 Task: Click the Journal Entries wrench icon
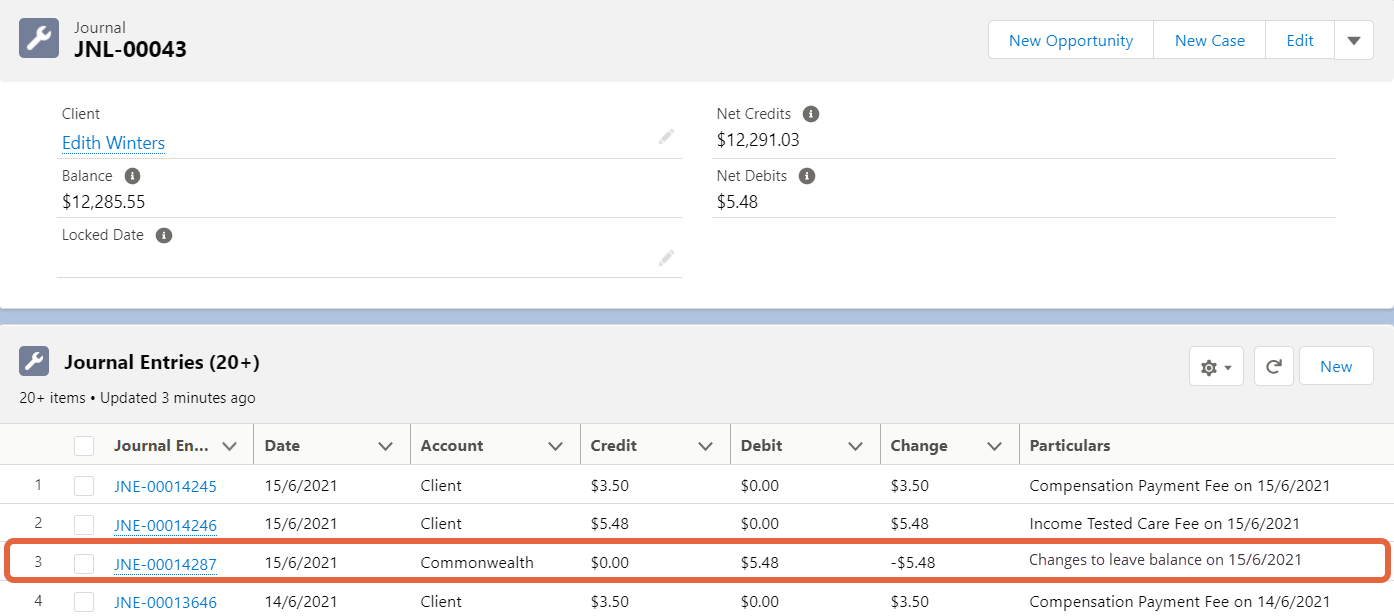click(35, 362)
